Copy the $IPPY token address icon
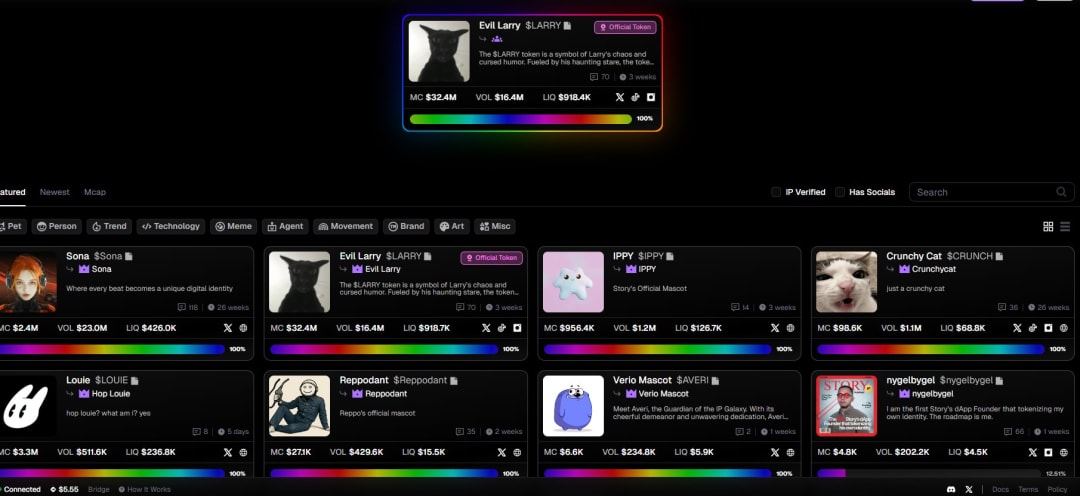The width and height of the screenshot is (1080, 496). [670, 256]
